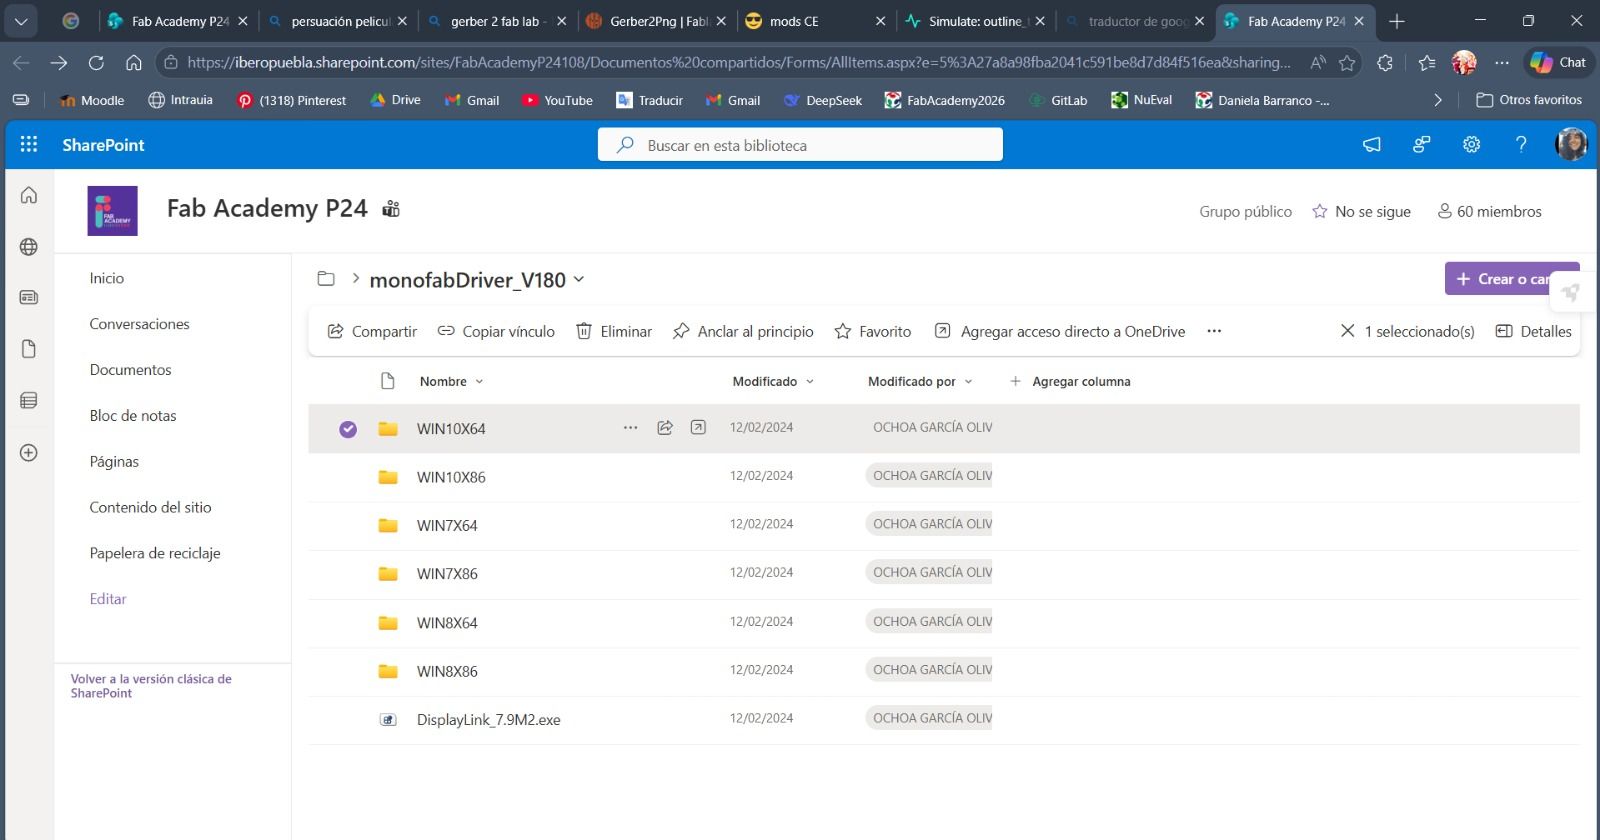Screen dimensions: 1600x840
Task: Open the Nombre column sort dropdown
Action: pyautogui.click(x=479, y=382)
